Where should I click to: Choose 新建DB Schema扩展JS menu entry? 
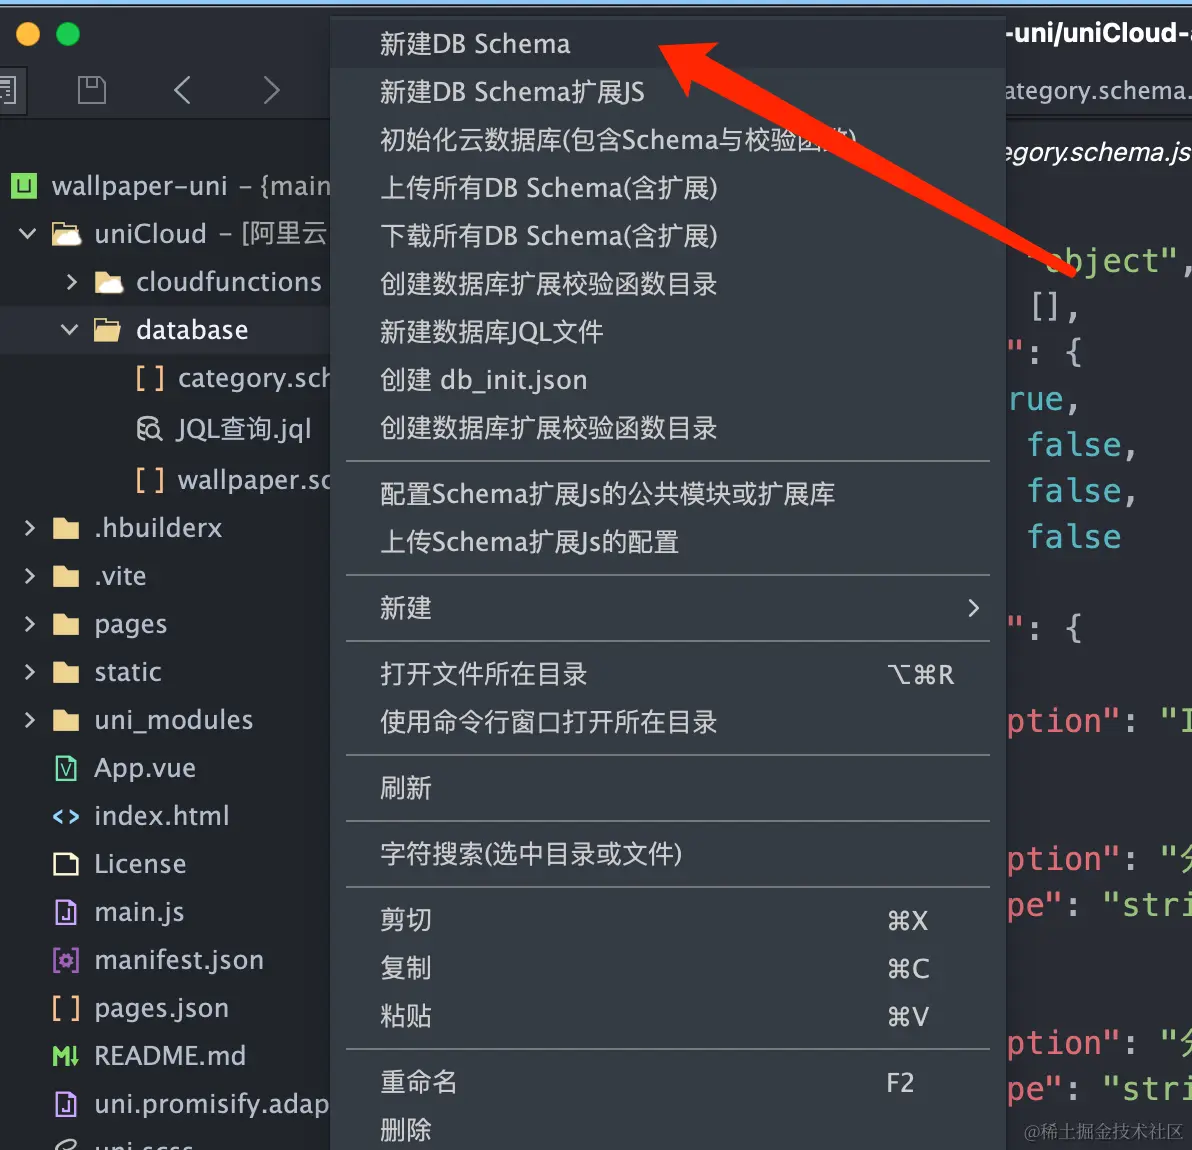point(667,92)
